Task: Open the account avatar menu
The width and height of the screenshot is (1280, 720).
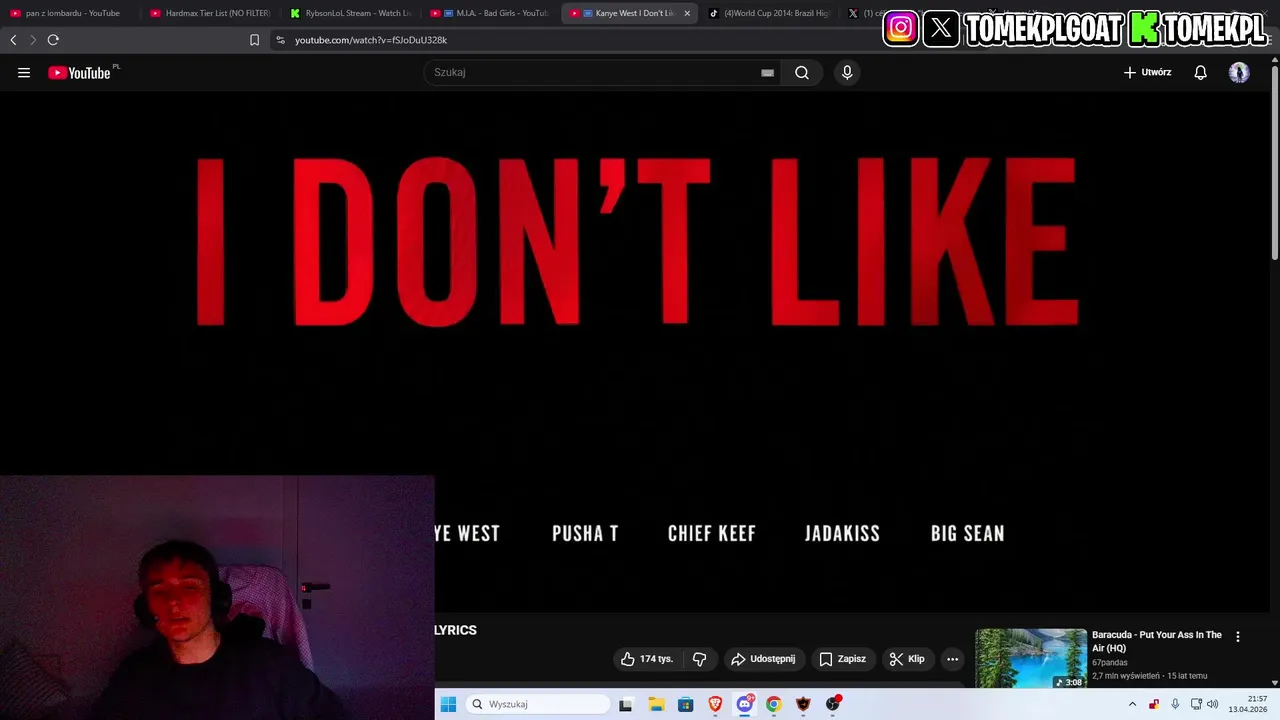Action: pyautogui.click(x=1239, y=72)
